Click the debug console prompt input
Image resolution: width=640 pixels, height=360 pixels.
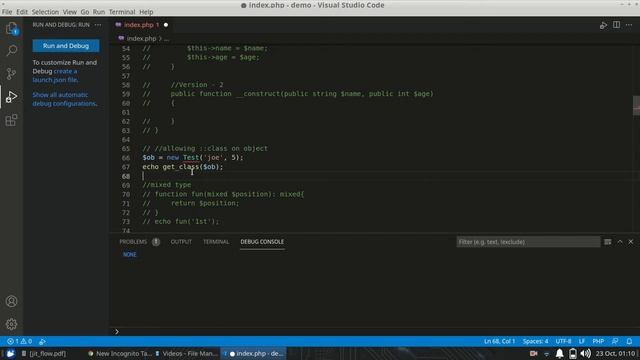click(376, 331)
